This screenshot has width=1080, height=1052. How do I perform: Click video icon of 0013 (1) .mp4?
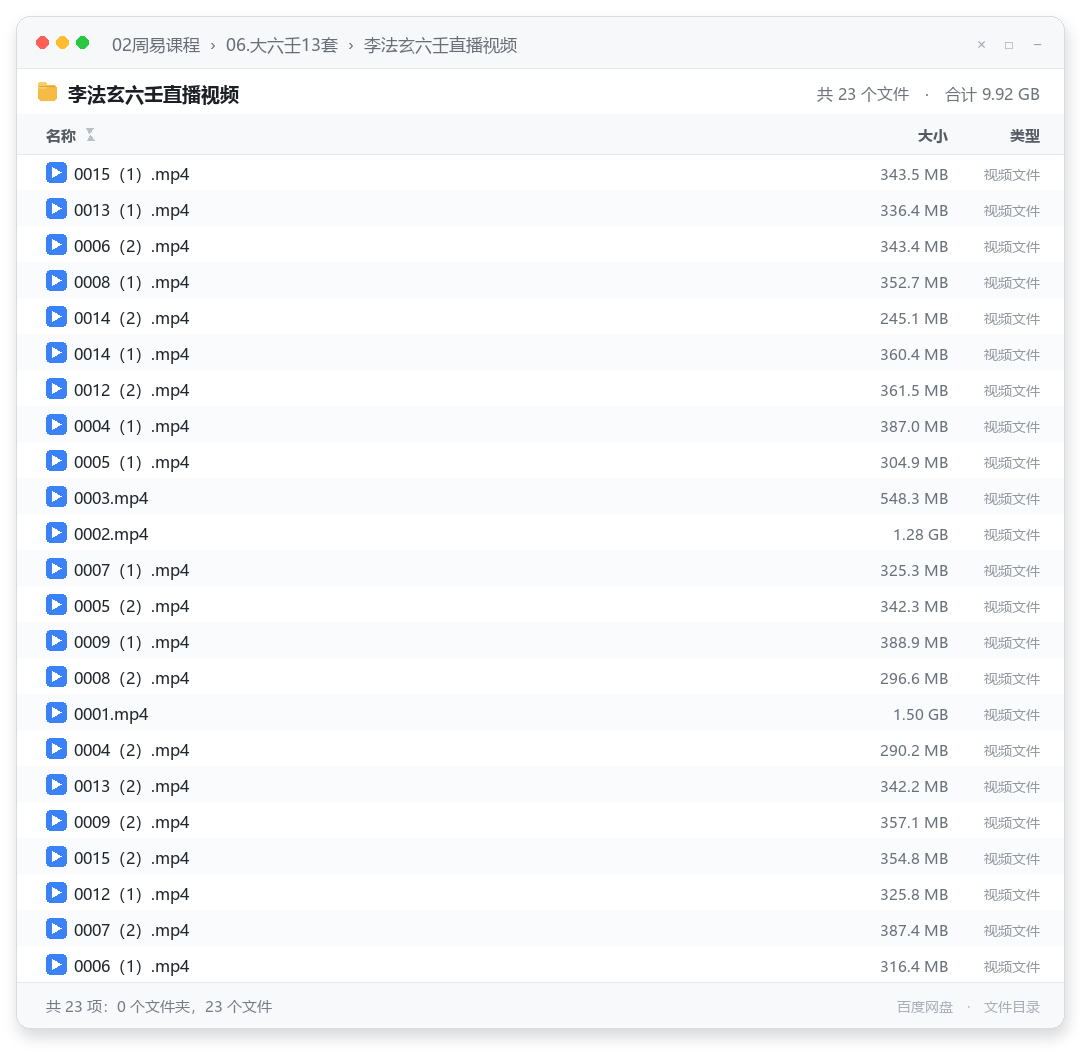56,209
